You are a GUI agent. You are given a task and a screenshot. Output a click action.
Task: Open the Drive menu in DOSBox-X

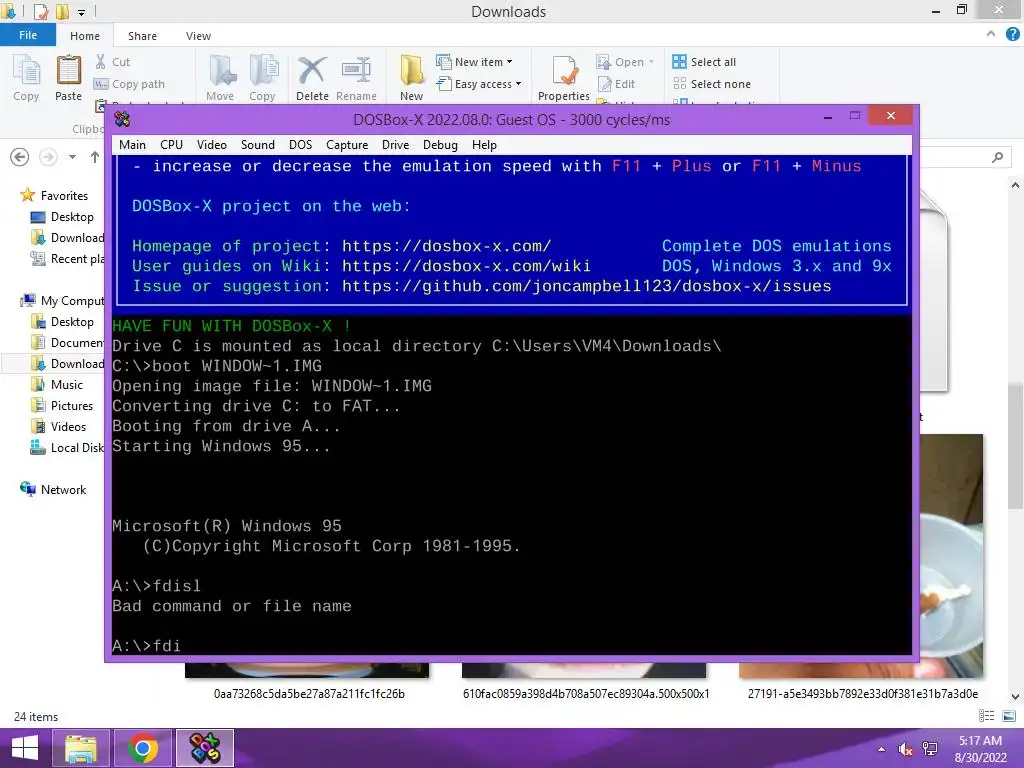(395, 145)
